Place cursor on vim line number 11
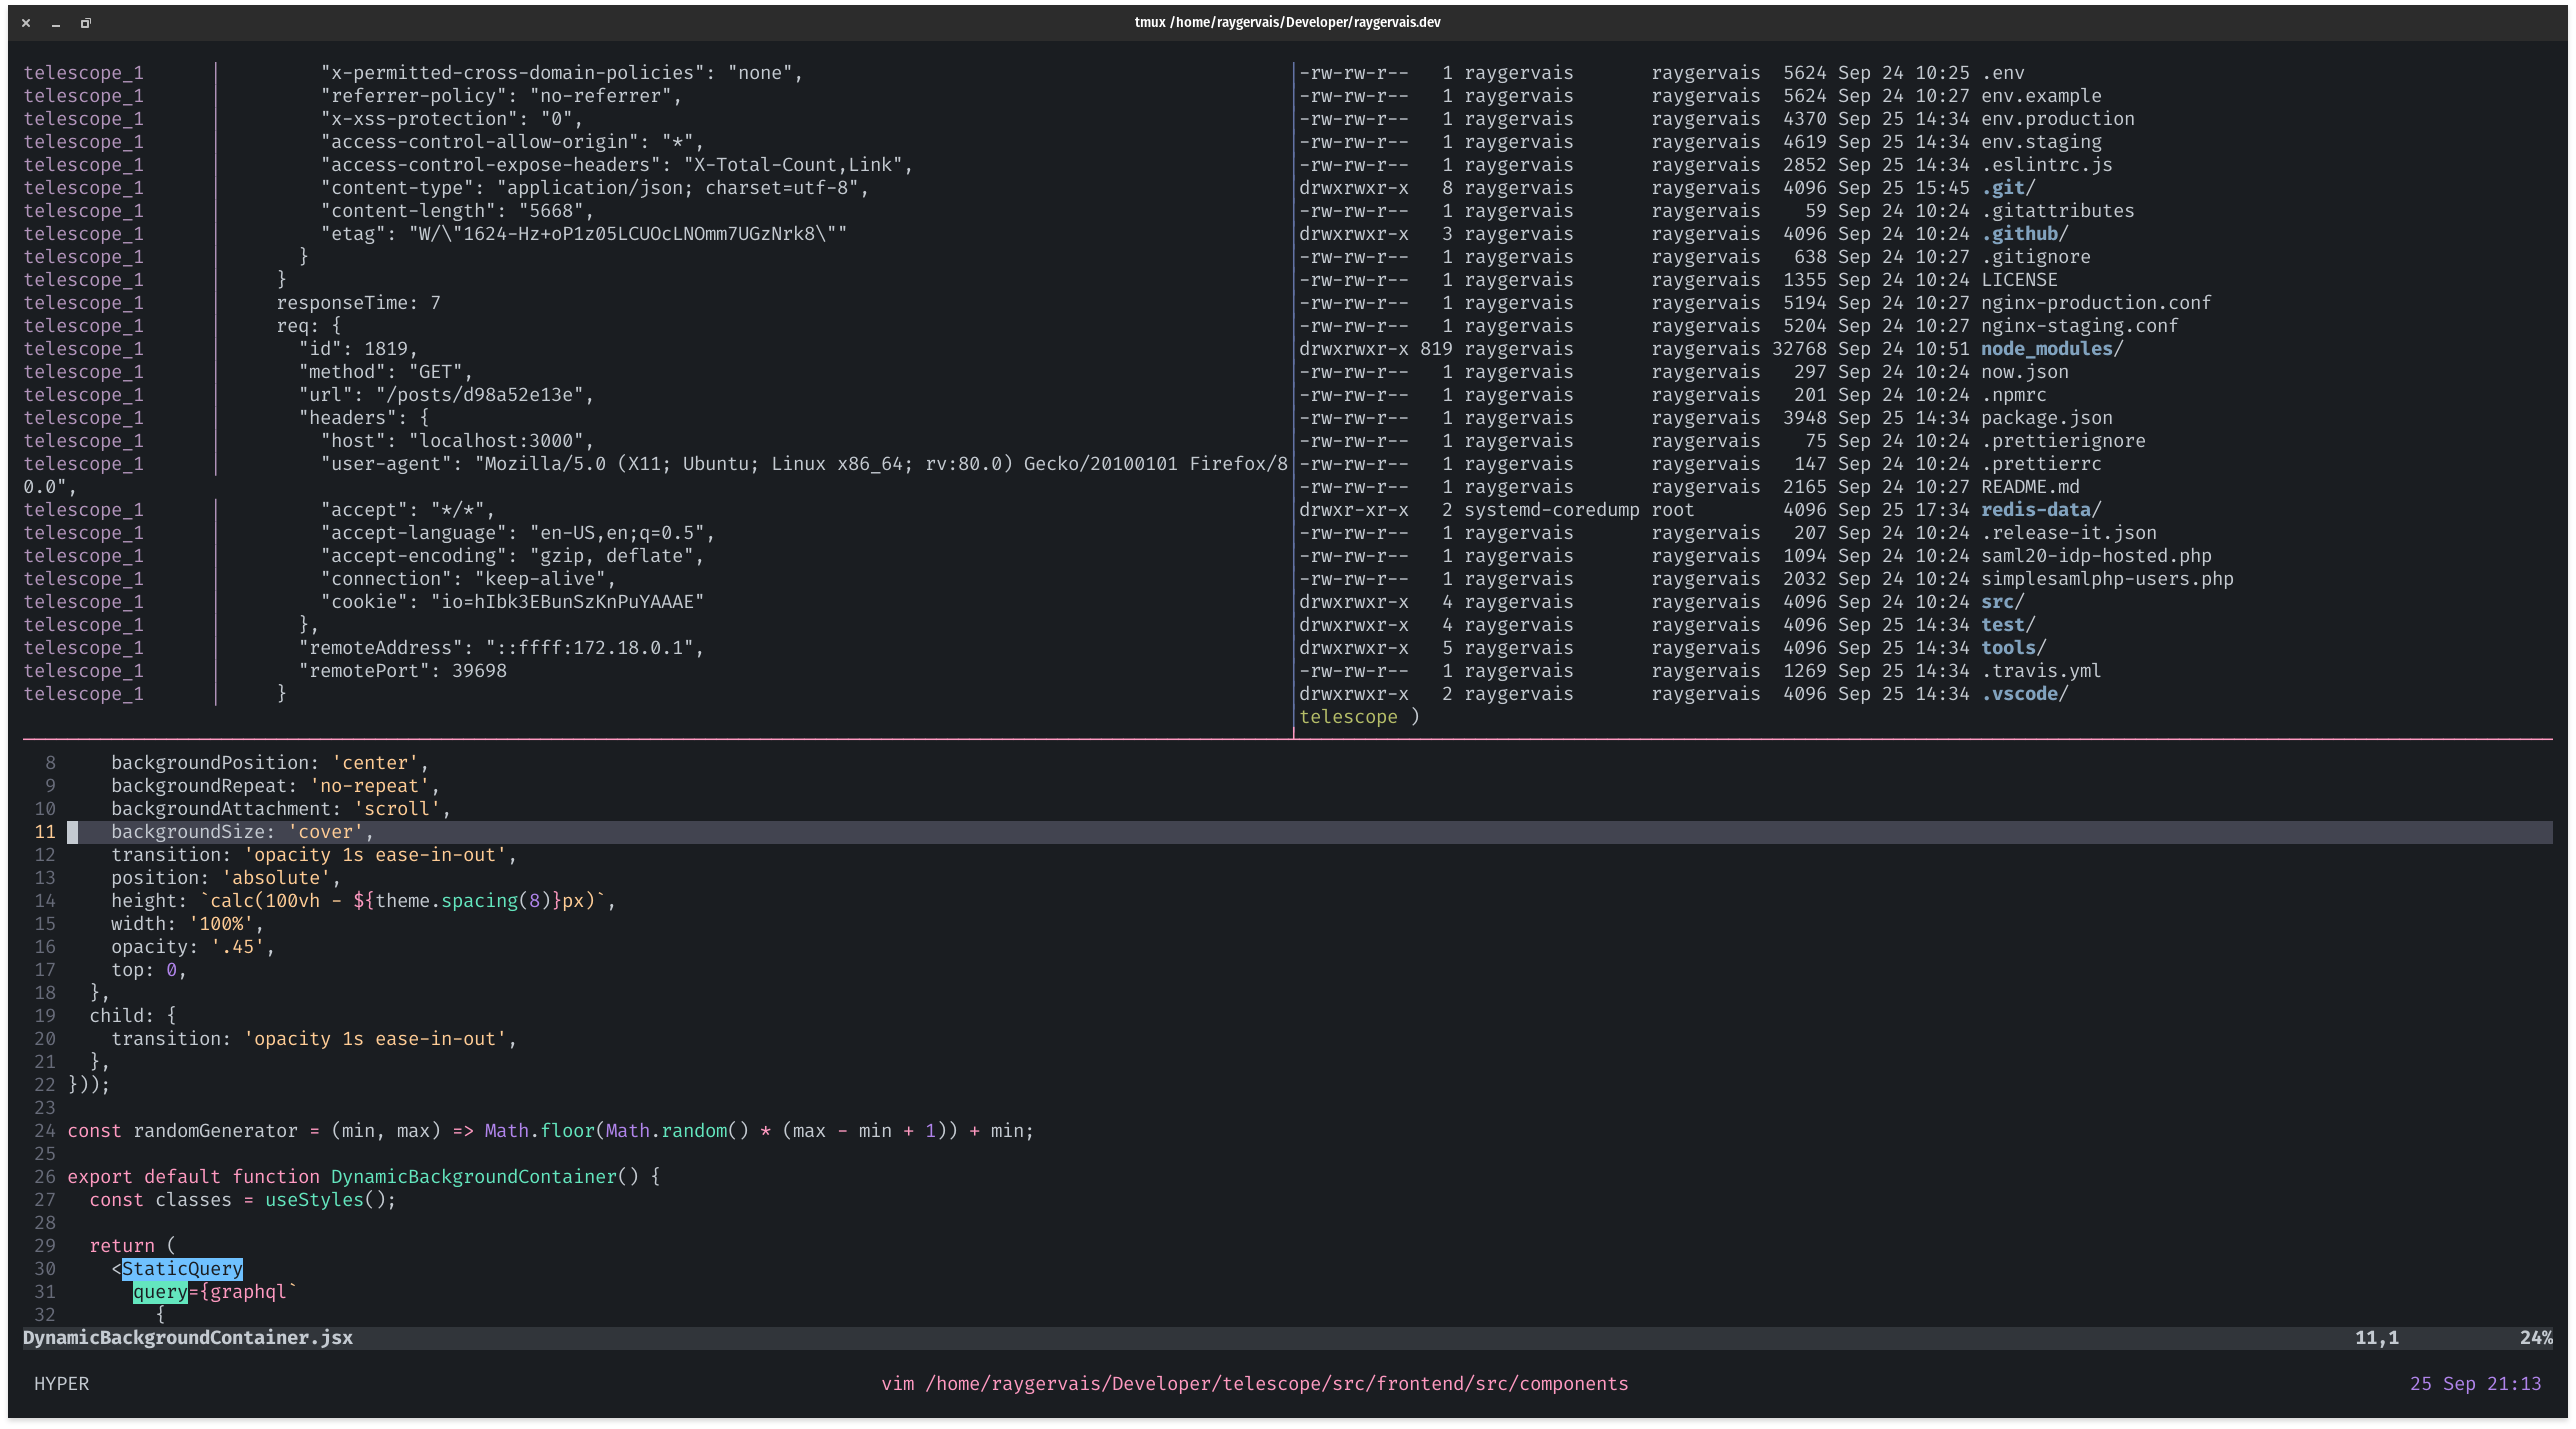This screenshot has height=1429, width=2576. click(x=45, y=832)
